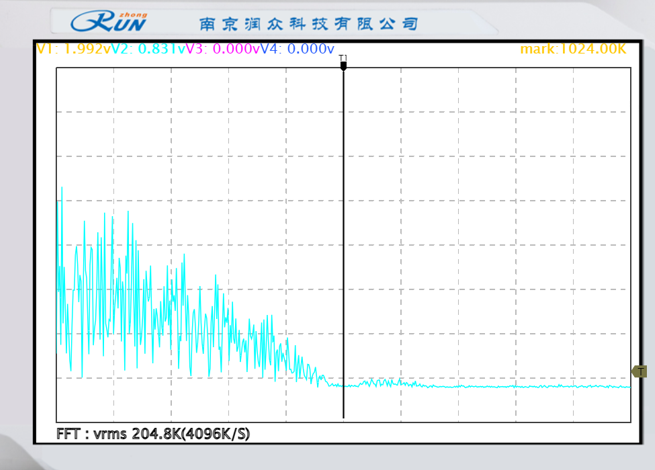Viewport: 655px width, 470px height.
Task: Select the V3 channel voltage readout
Action: coord(224,48)
